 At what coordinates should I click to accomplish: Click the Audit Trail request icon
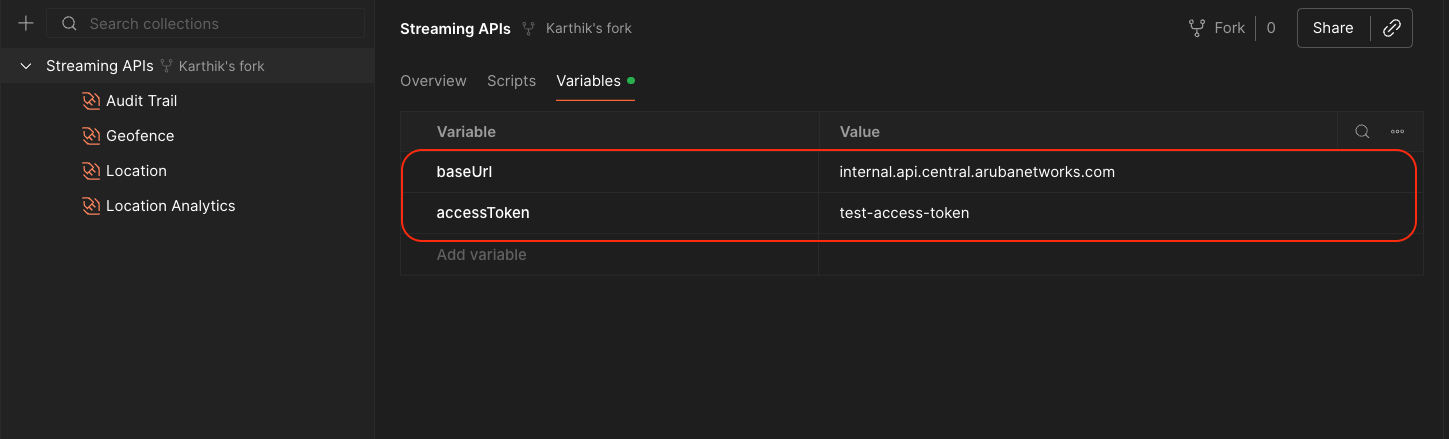(x=91, y=101)
